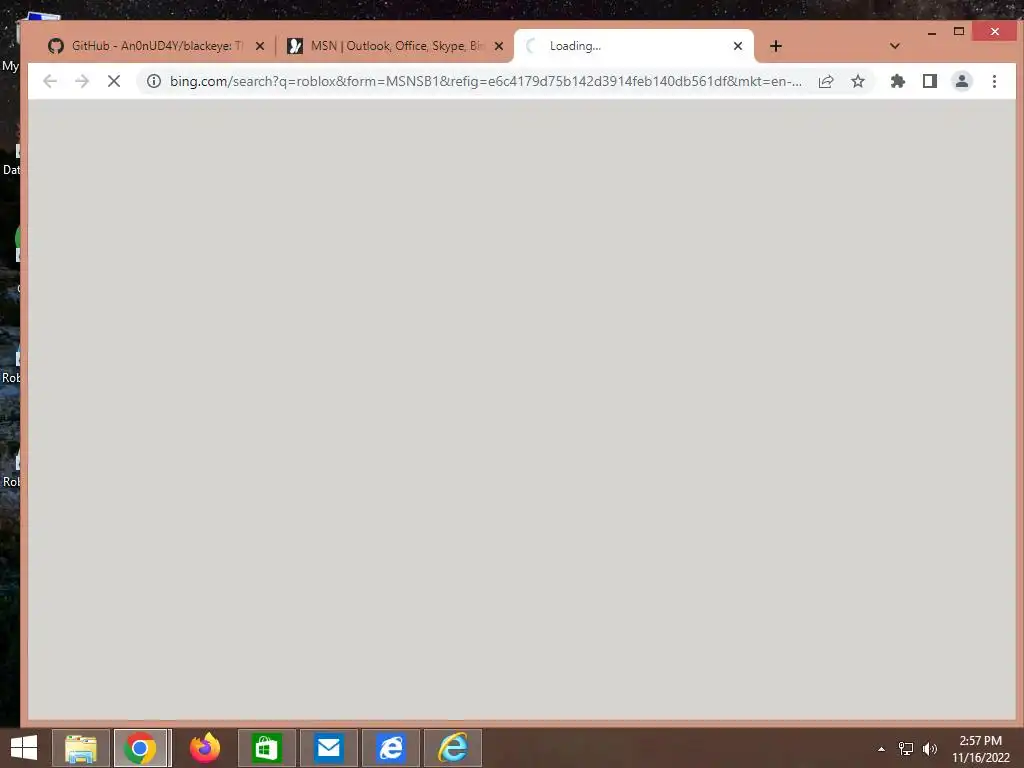The width and height of the screenshot is (1024, 768).
Task: Close the Loading tab
Action: 738,46
